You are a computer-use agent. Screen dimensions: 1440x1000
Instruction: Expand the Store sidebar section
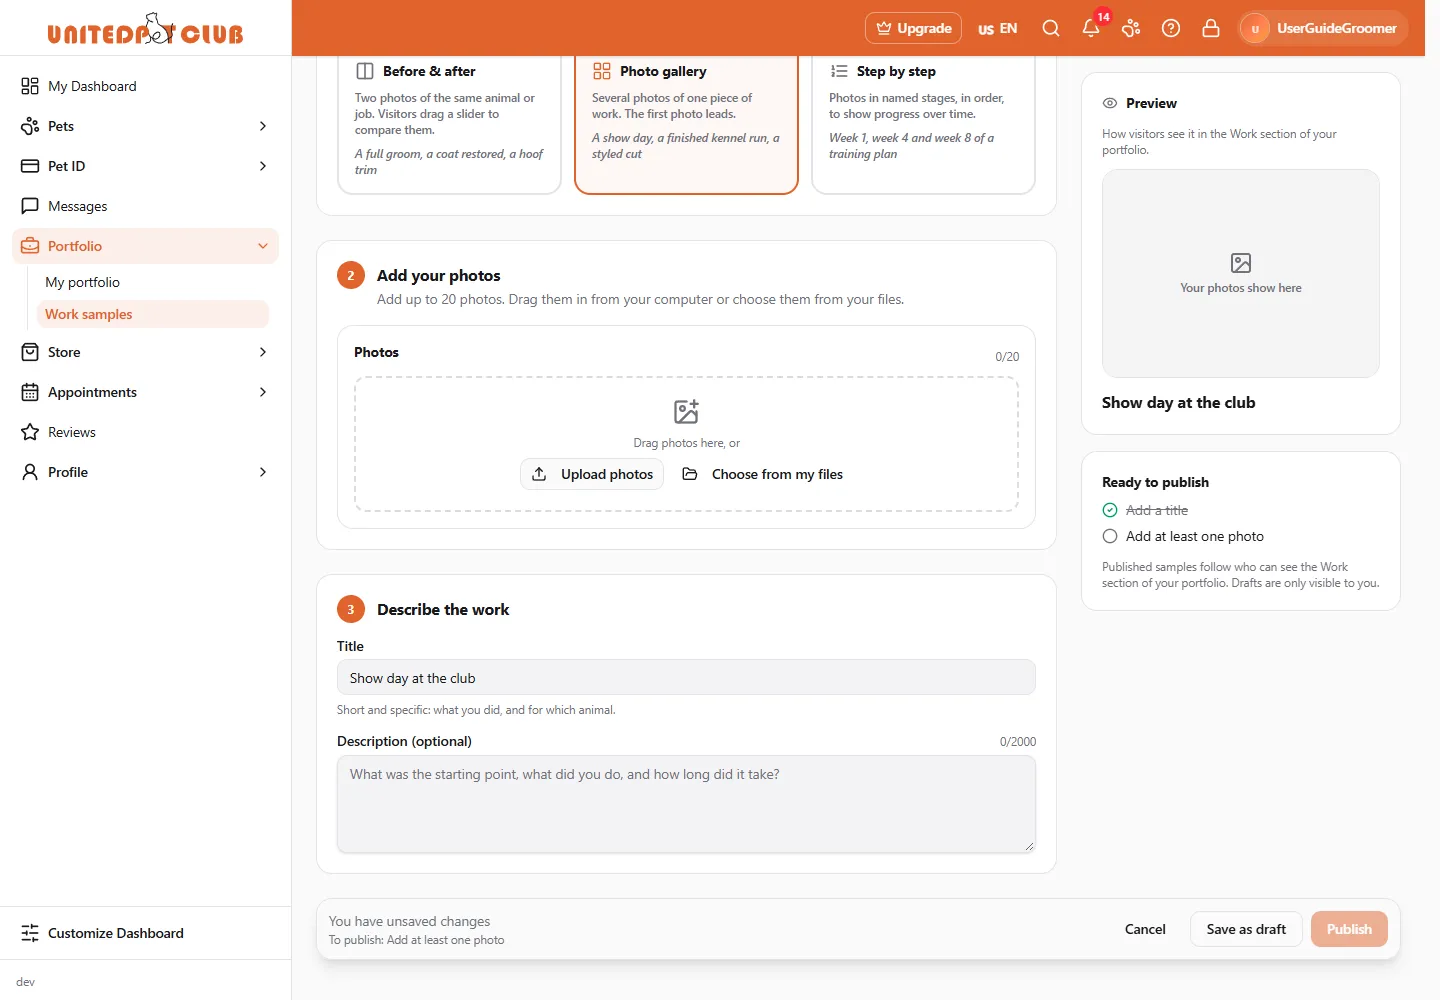pyautogui.click(x=263, y=352)
